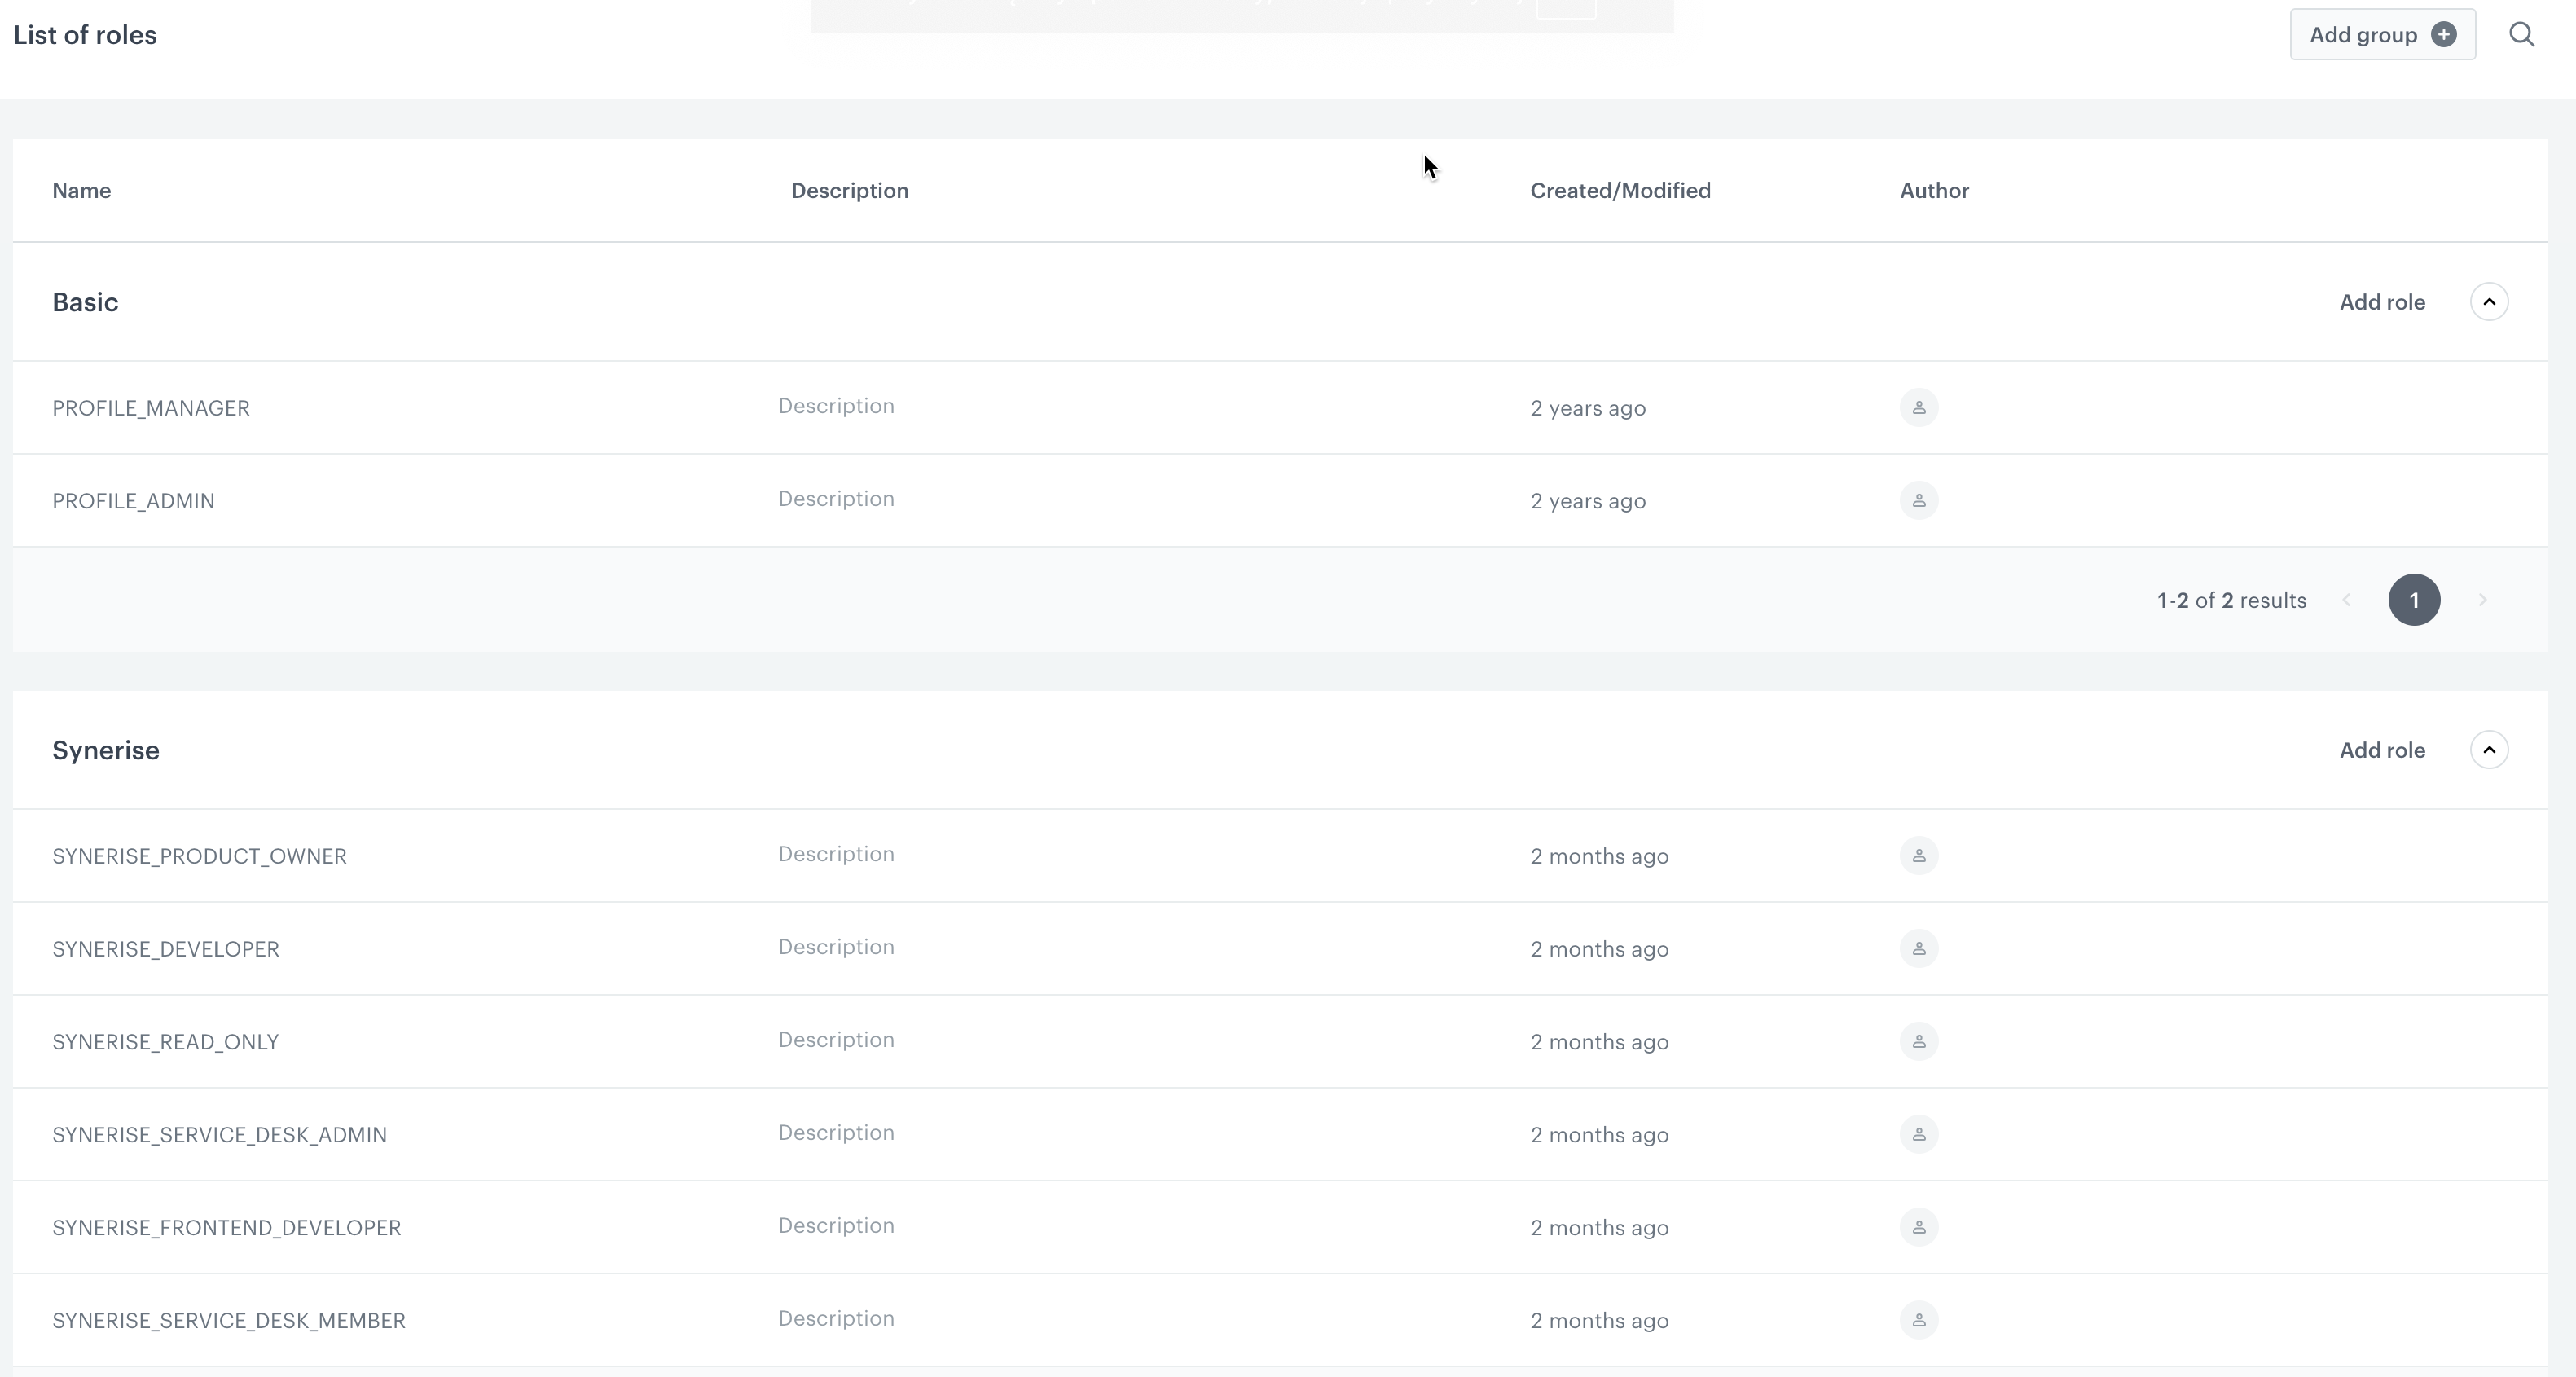Click Add role in the Basic section
The height and width of the screenshot is (1377, 2576).
click(2382, 301)
